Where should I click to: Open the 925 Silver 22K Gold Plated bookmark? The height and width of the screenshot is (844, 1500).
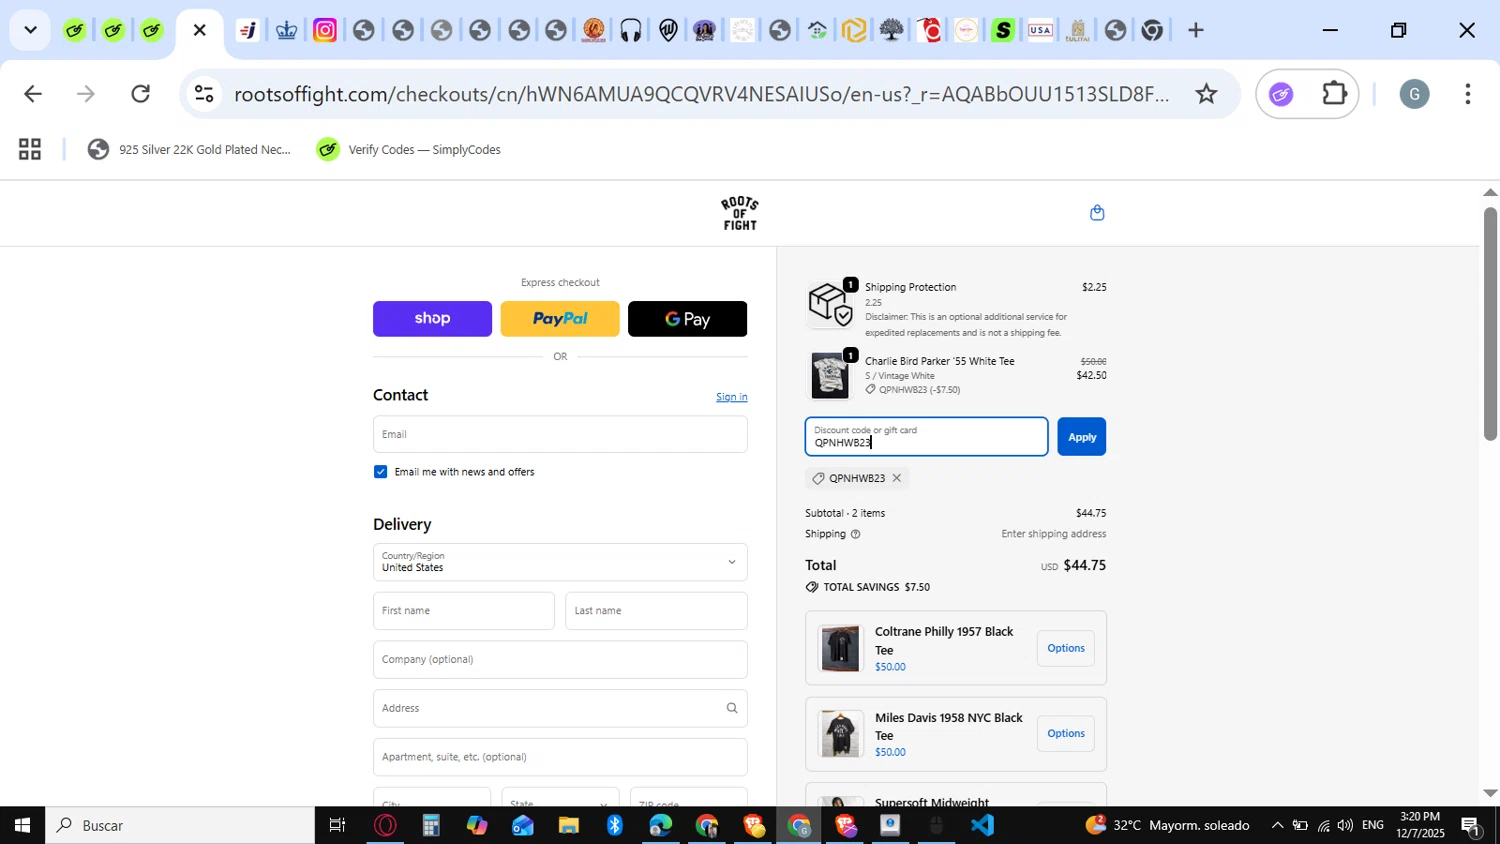point(190,150)
